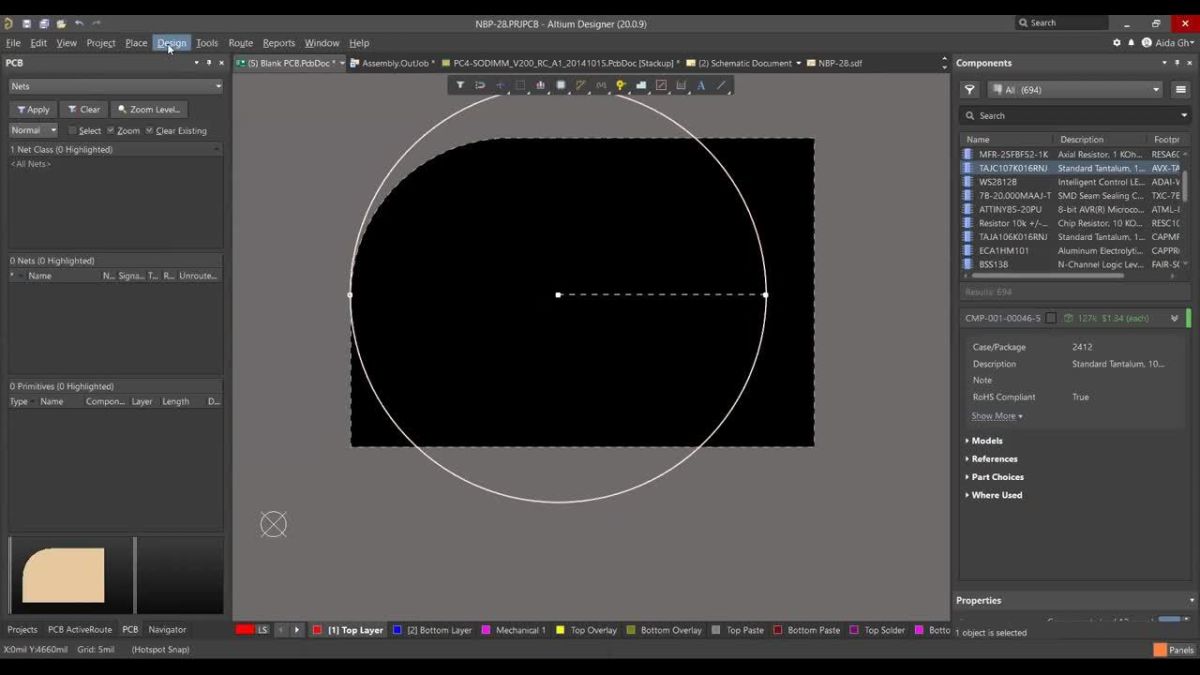Open the Components panel hamburger menu
Viewport: 1200px width, 675px height.
click(1181, 90)
